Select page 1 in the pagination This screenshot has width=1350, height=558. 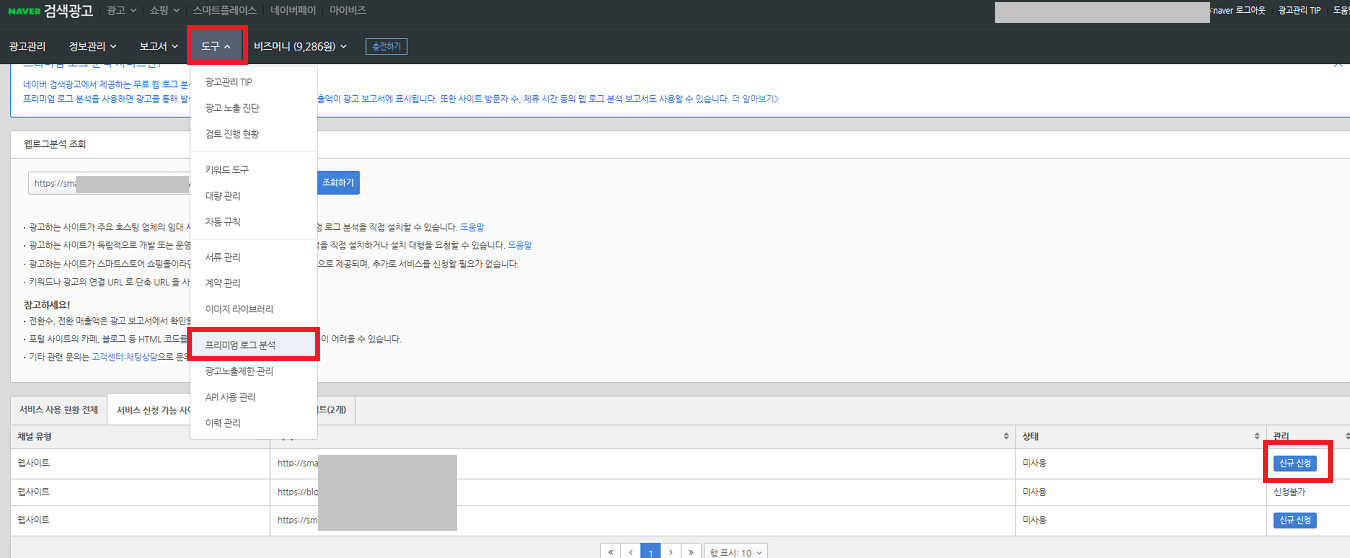651,552
